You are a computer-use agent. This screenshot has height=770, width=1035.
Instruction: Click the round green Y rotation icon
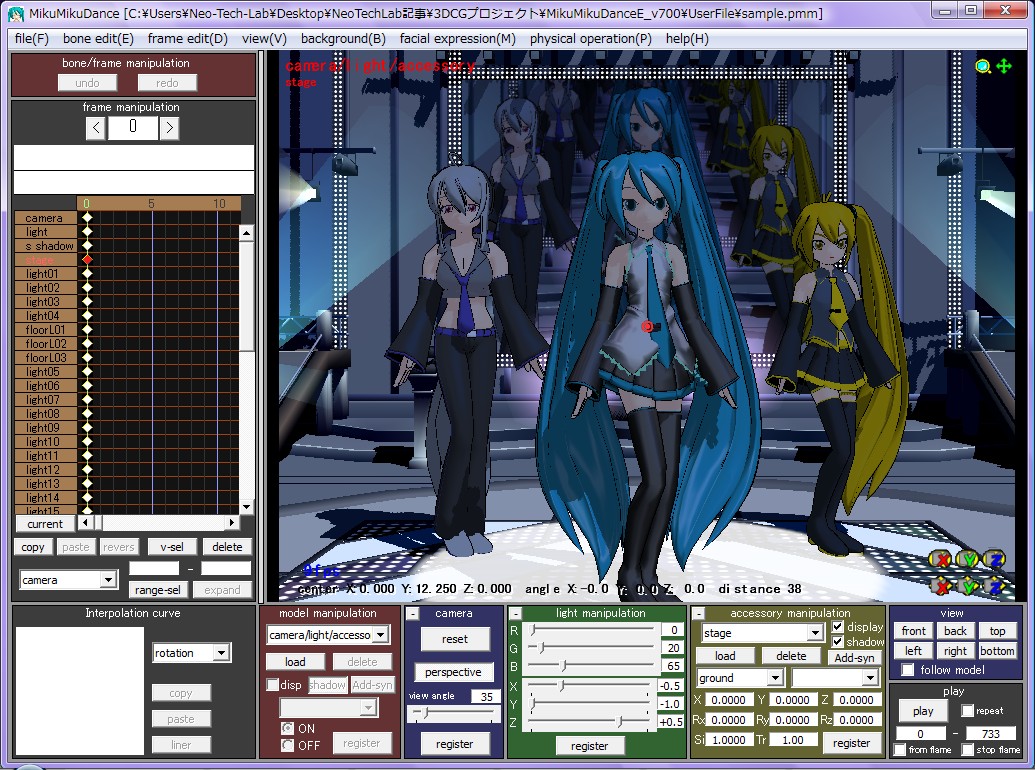pyautogui.click(x=968, y=560)
